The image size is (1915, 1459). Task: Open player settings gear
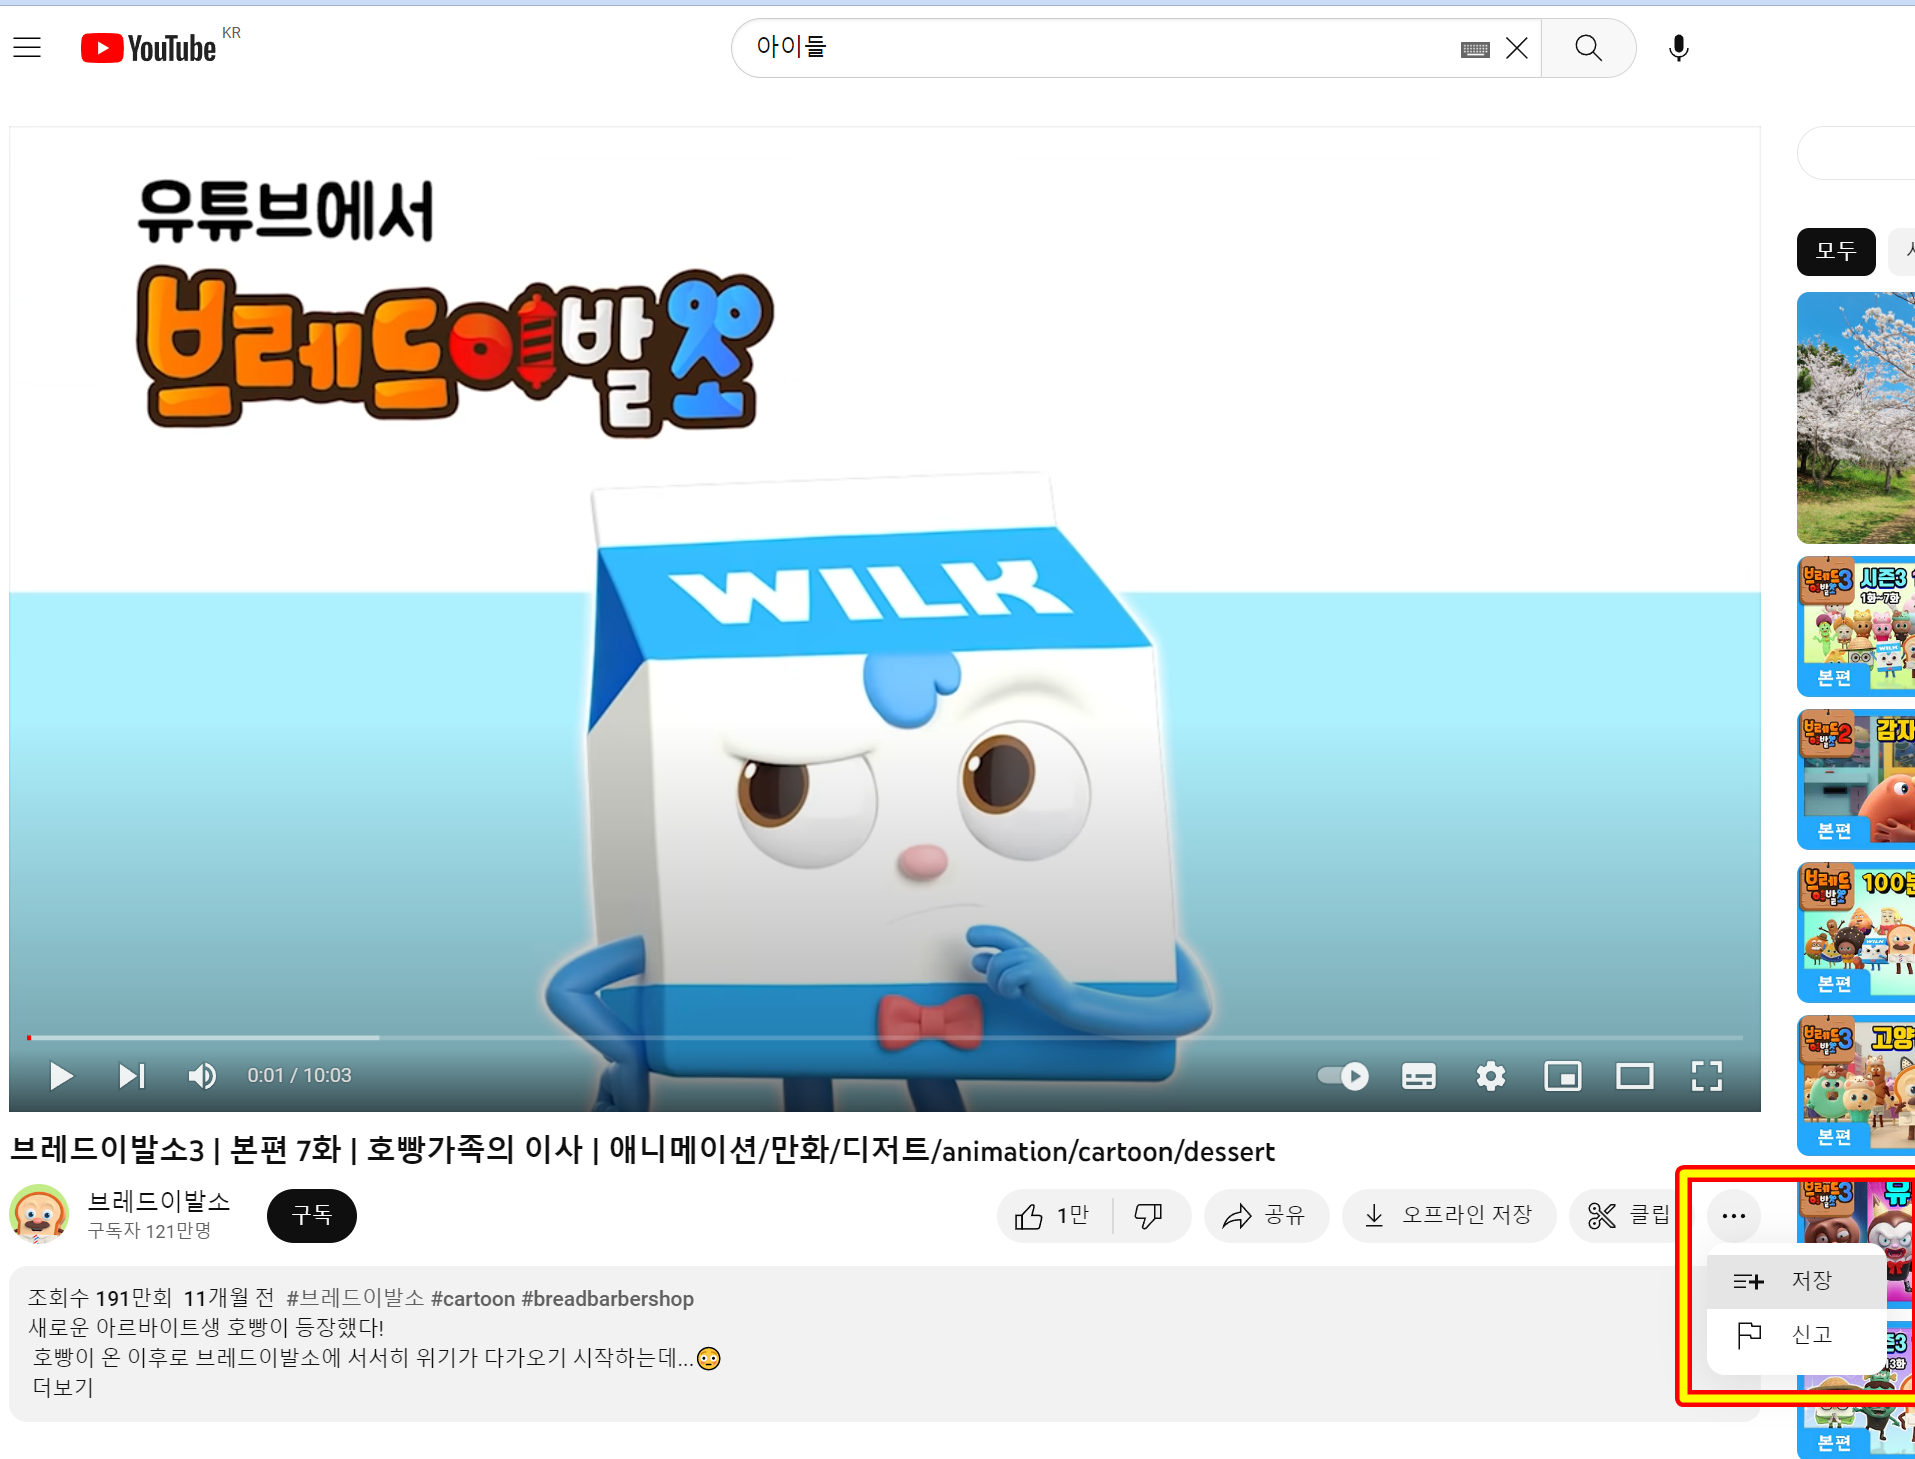coord(1490,1076)
